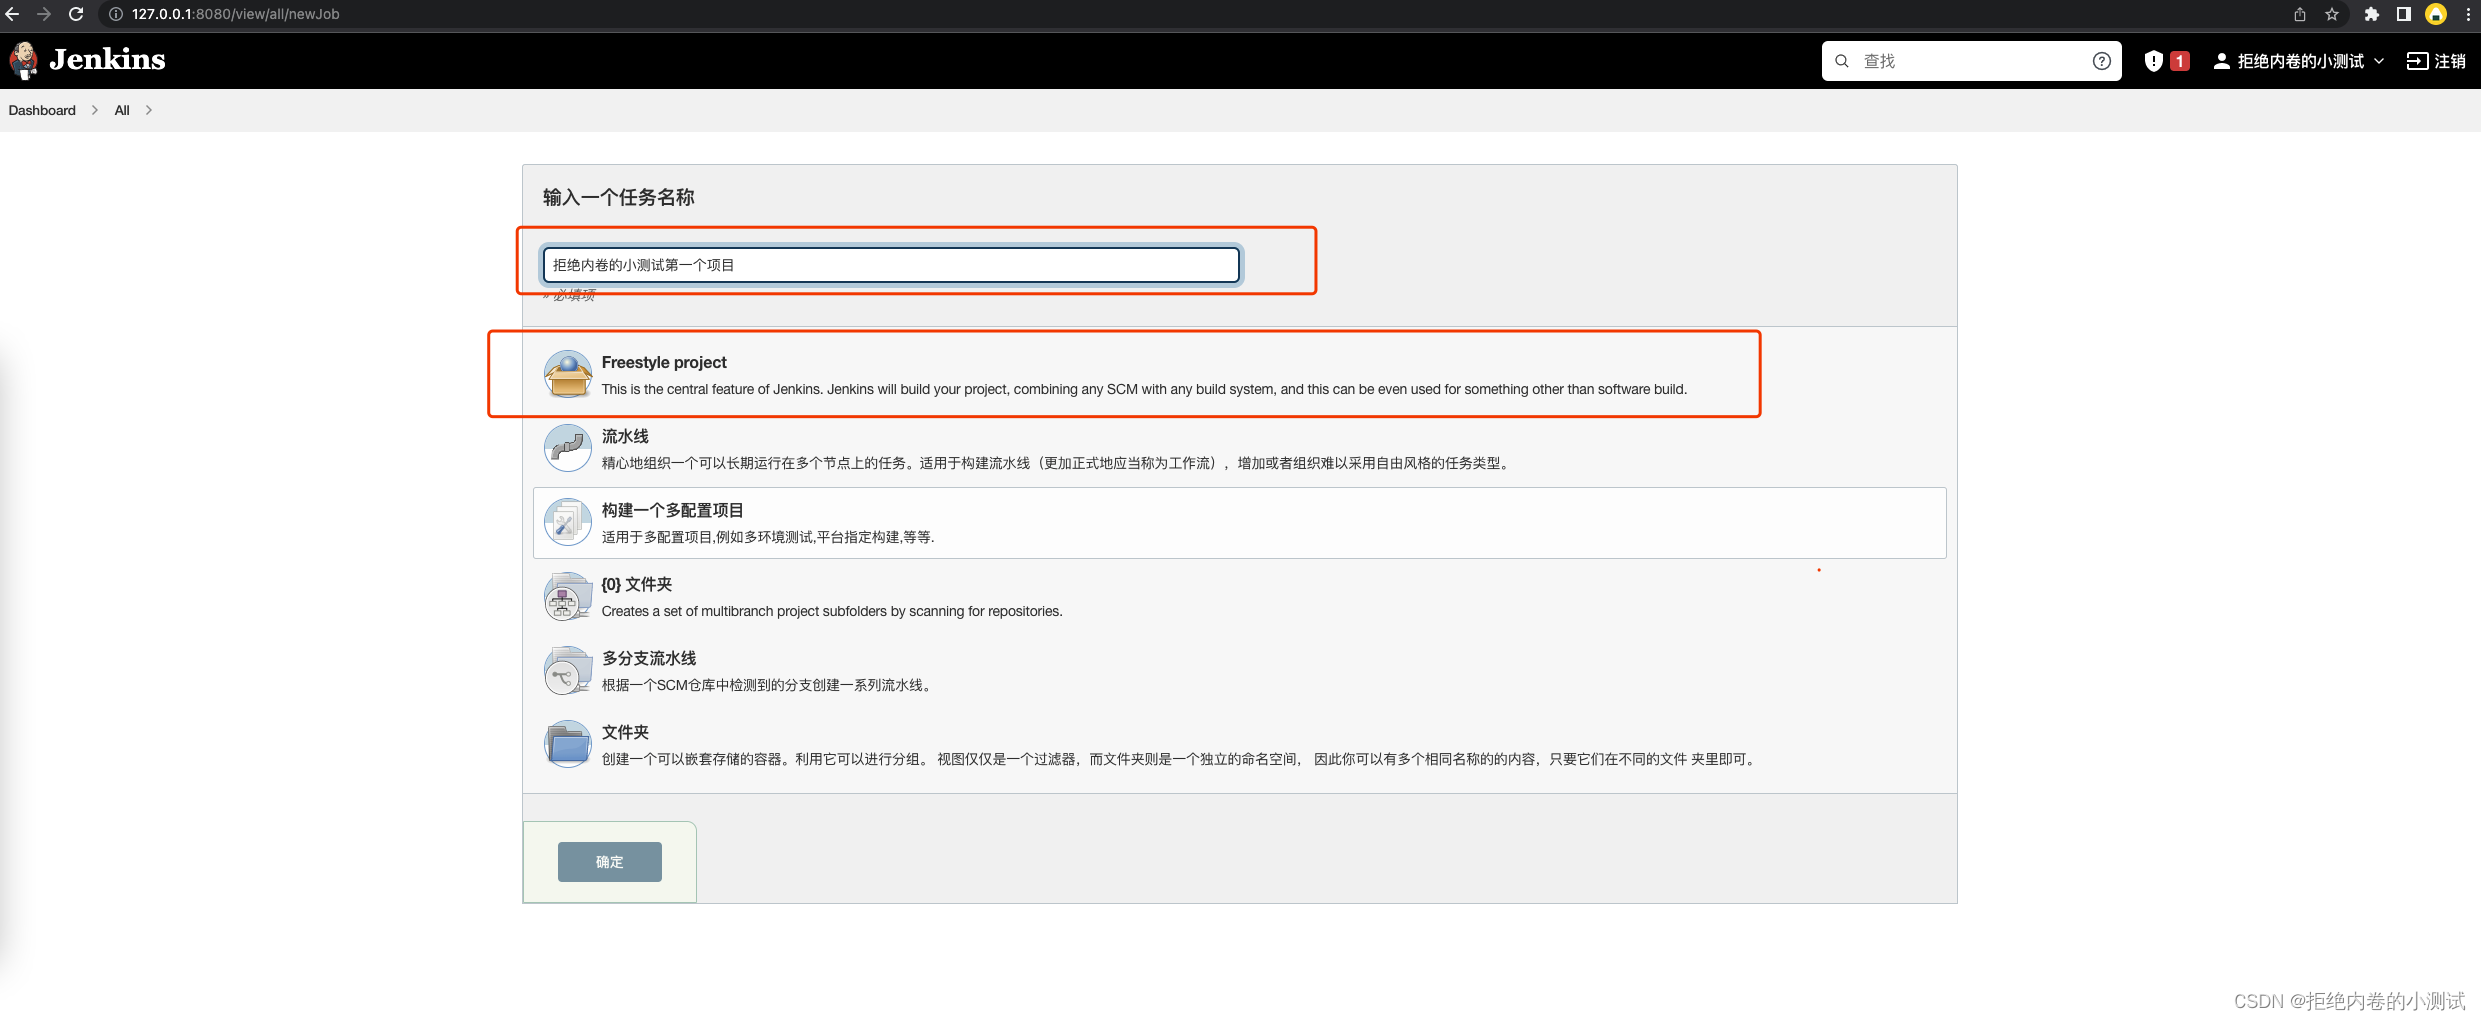Click the search magnifier icon

click(1841, 61)
